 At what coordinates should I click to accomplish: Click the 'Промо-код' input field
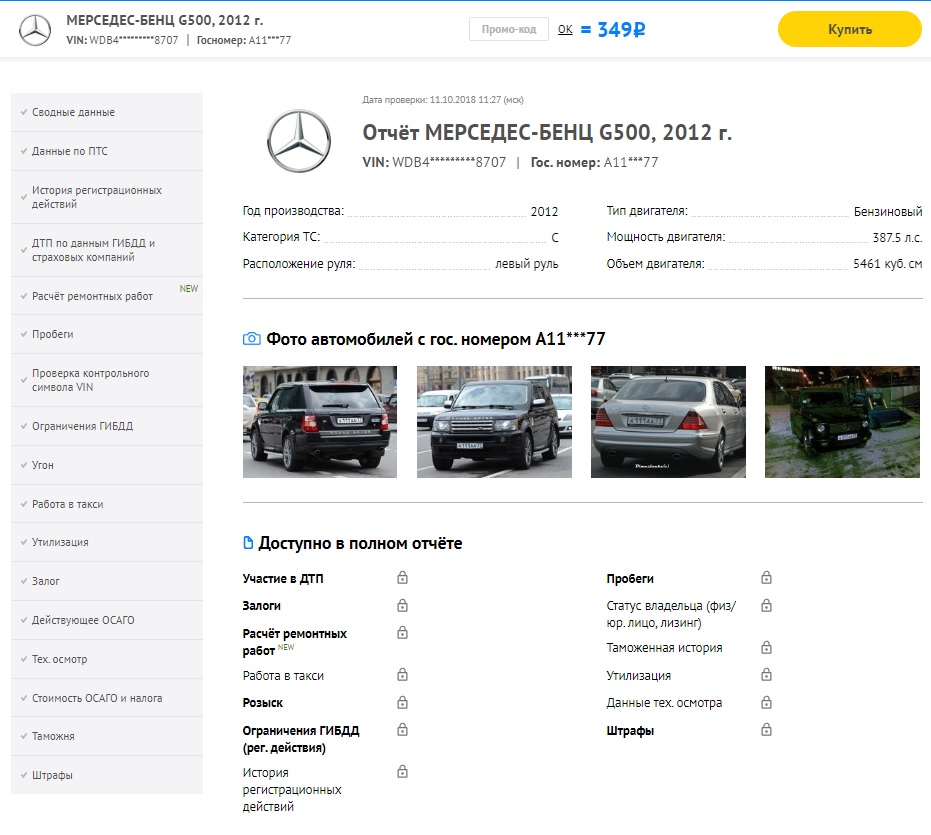pos(509,29)
